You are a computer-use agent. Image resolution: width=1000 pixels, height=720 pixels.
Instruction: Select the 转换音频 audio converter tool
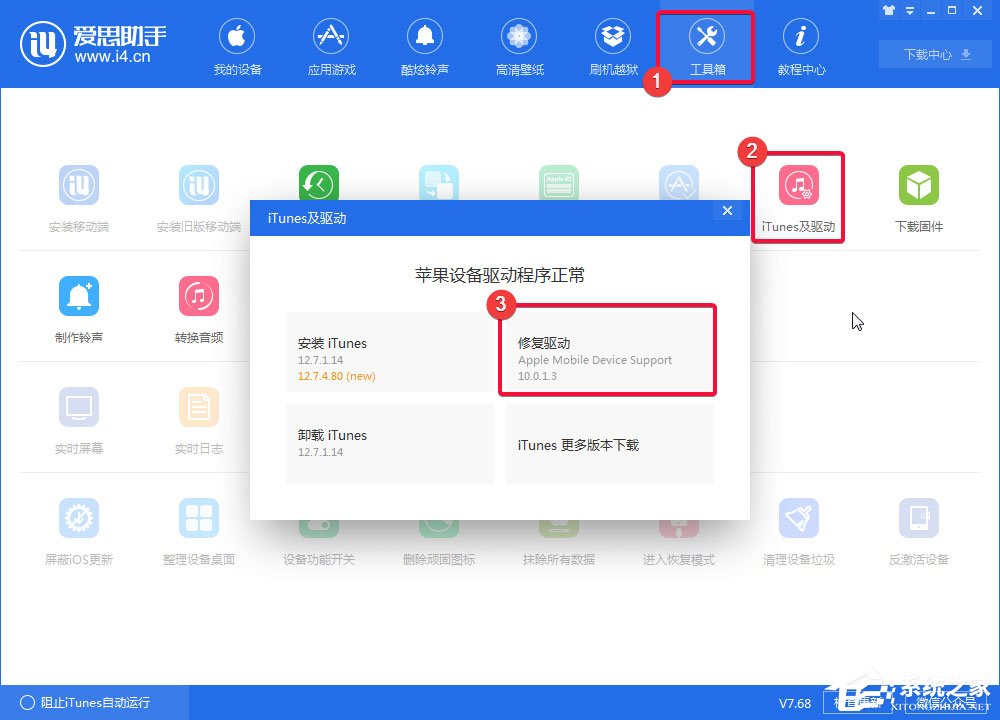point(198,307)
